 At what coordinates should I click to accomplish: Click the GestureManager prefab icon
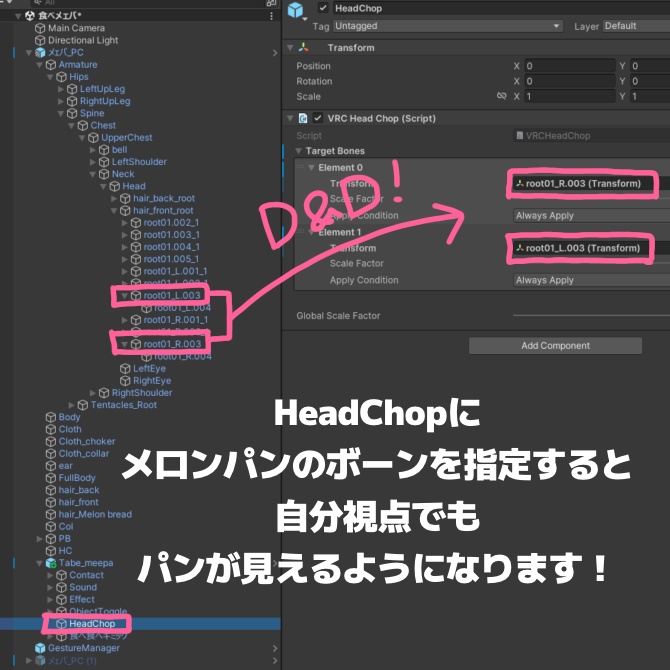(x=40, y=648)
